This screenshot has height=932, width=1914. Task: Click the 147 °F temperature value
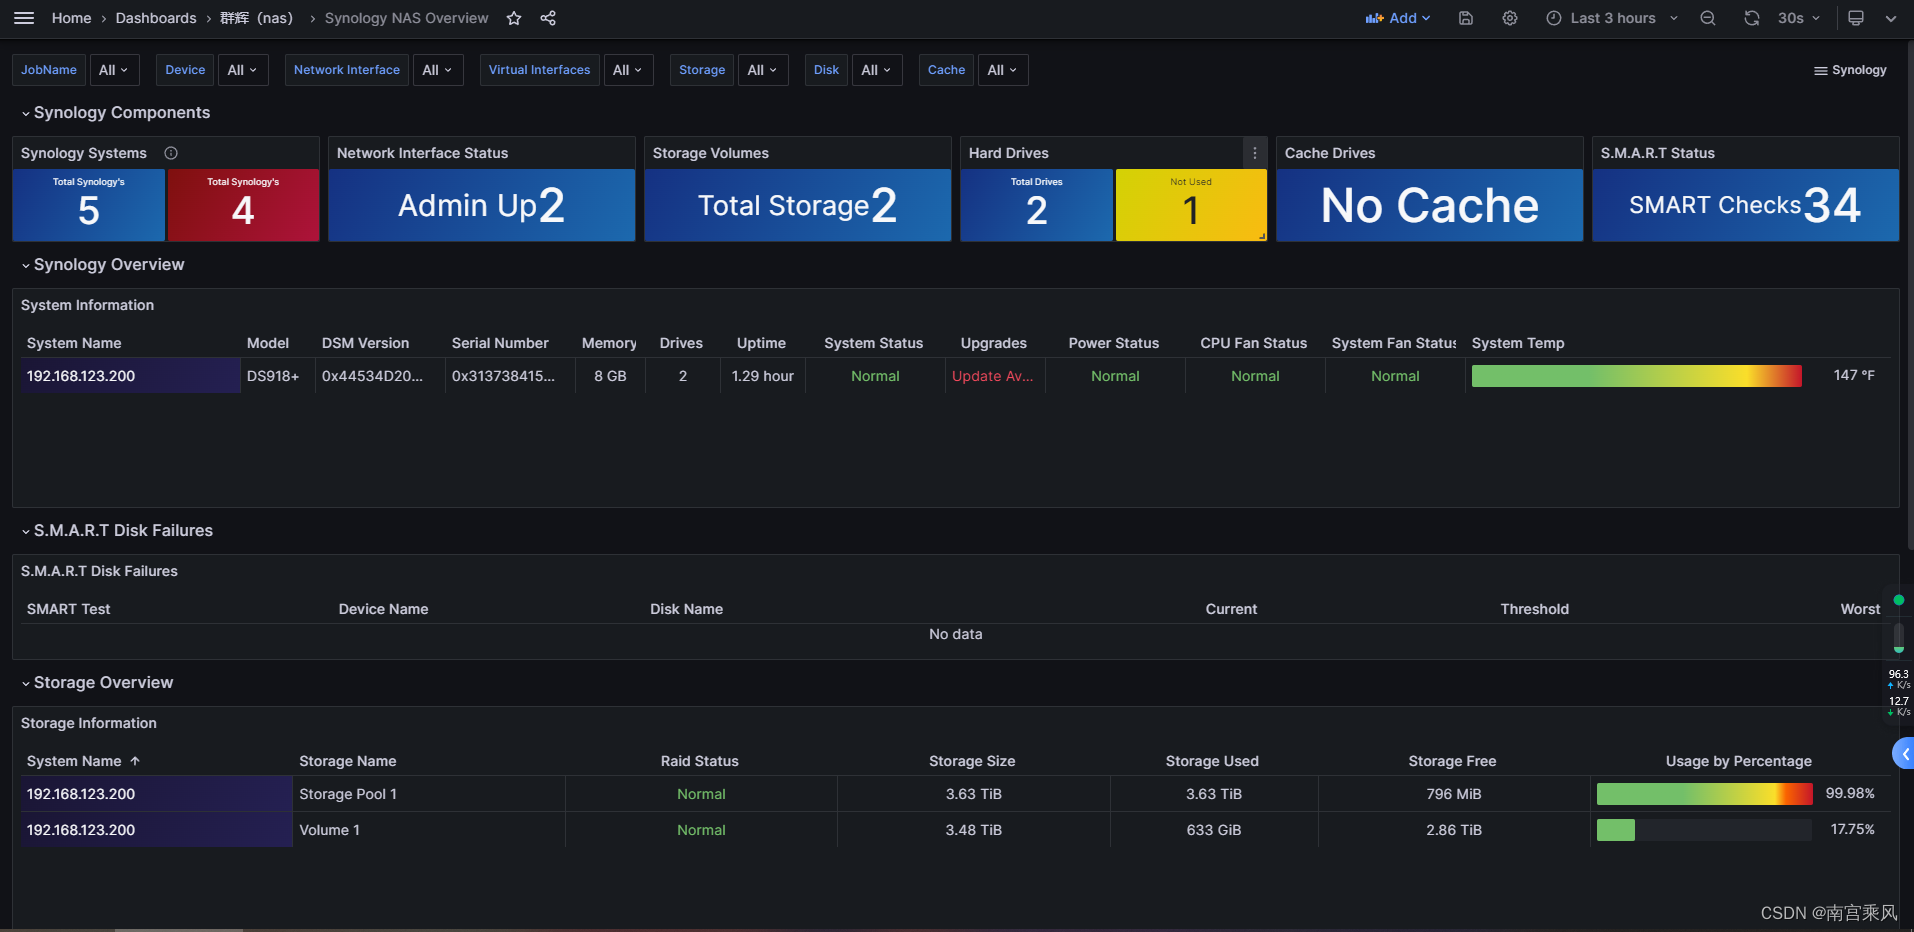pos(1854,375)
